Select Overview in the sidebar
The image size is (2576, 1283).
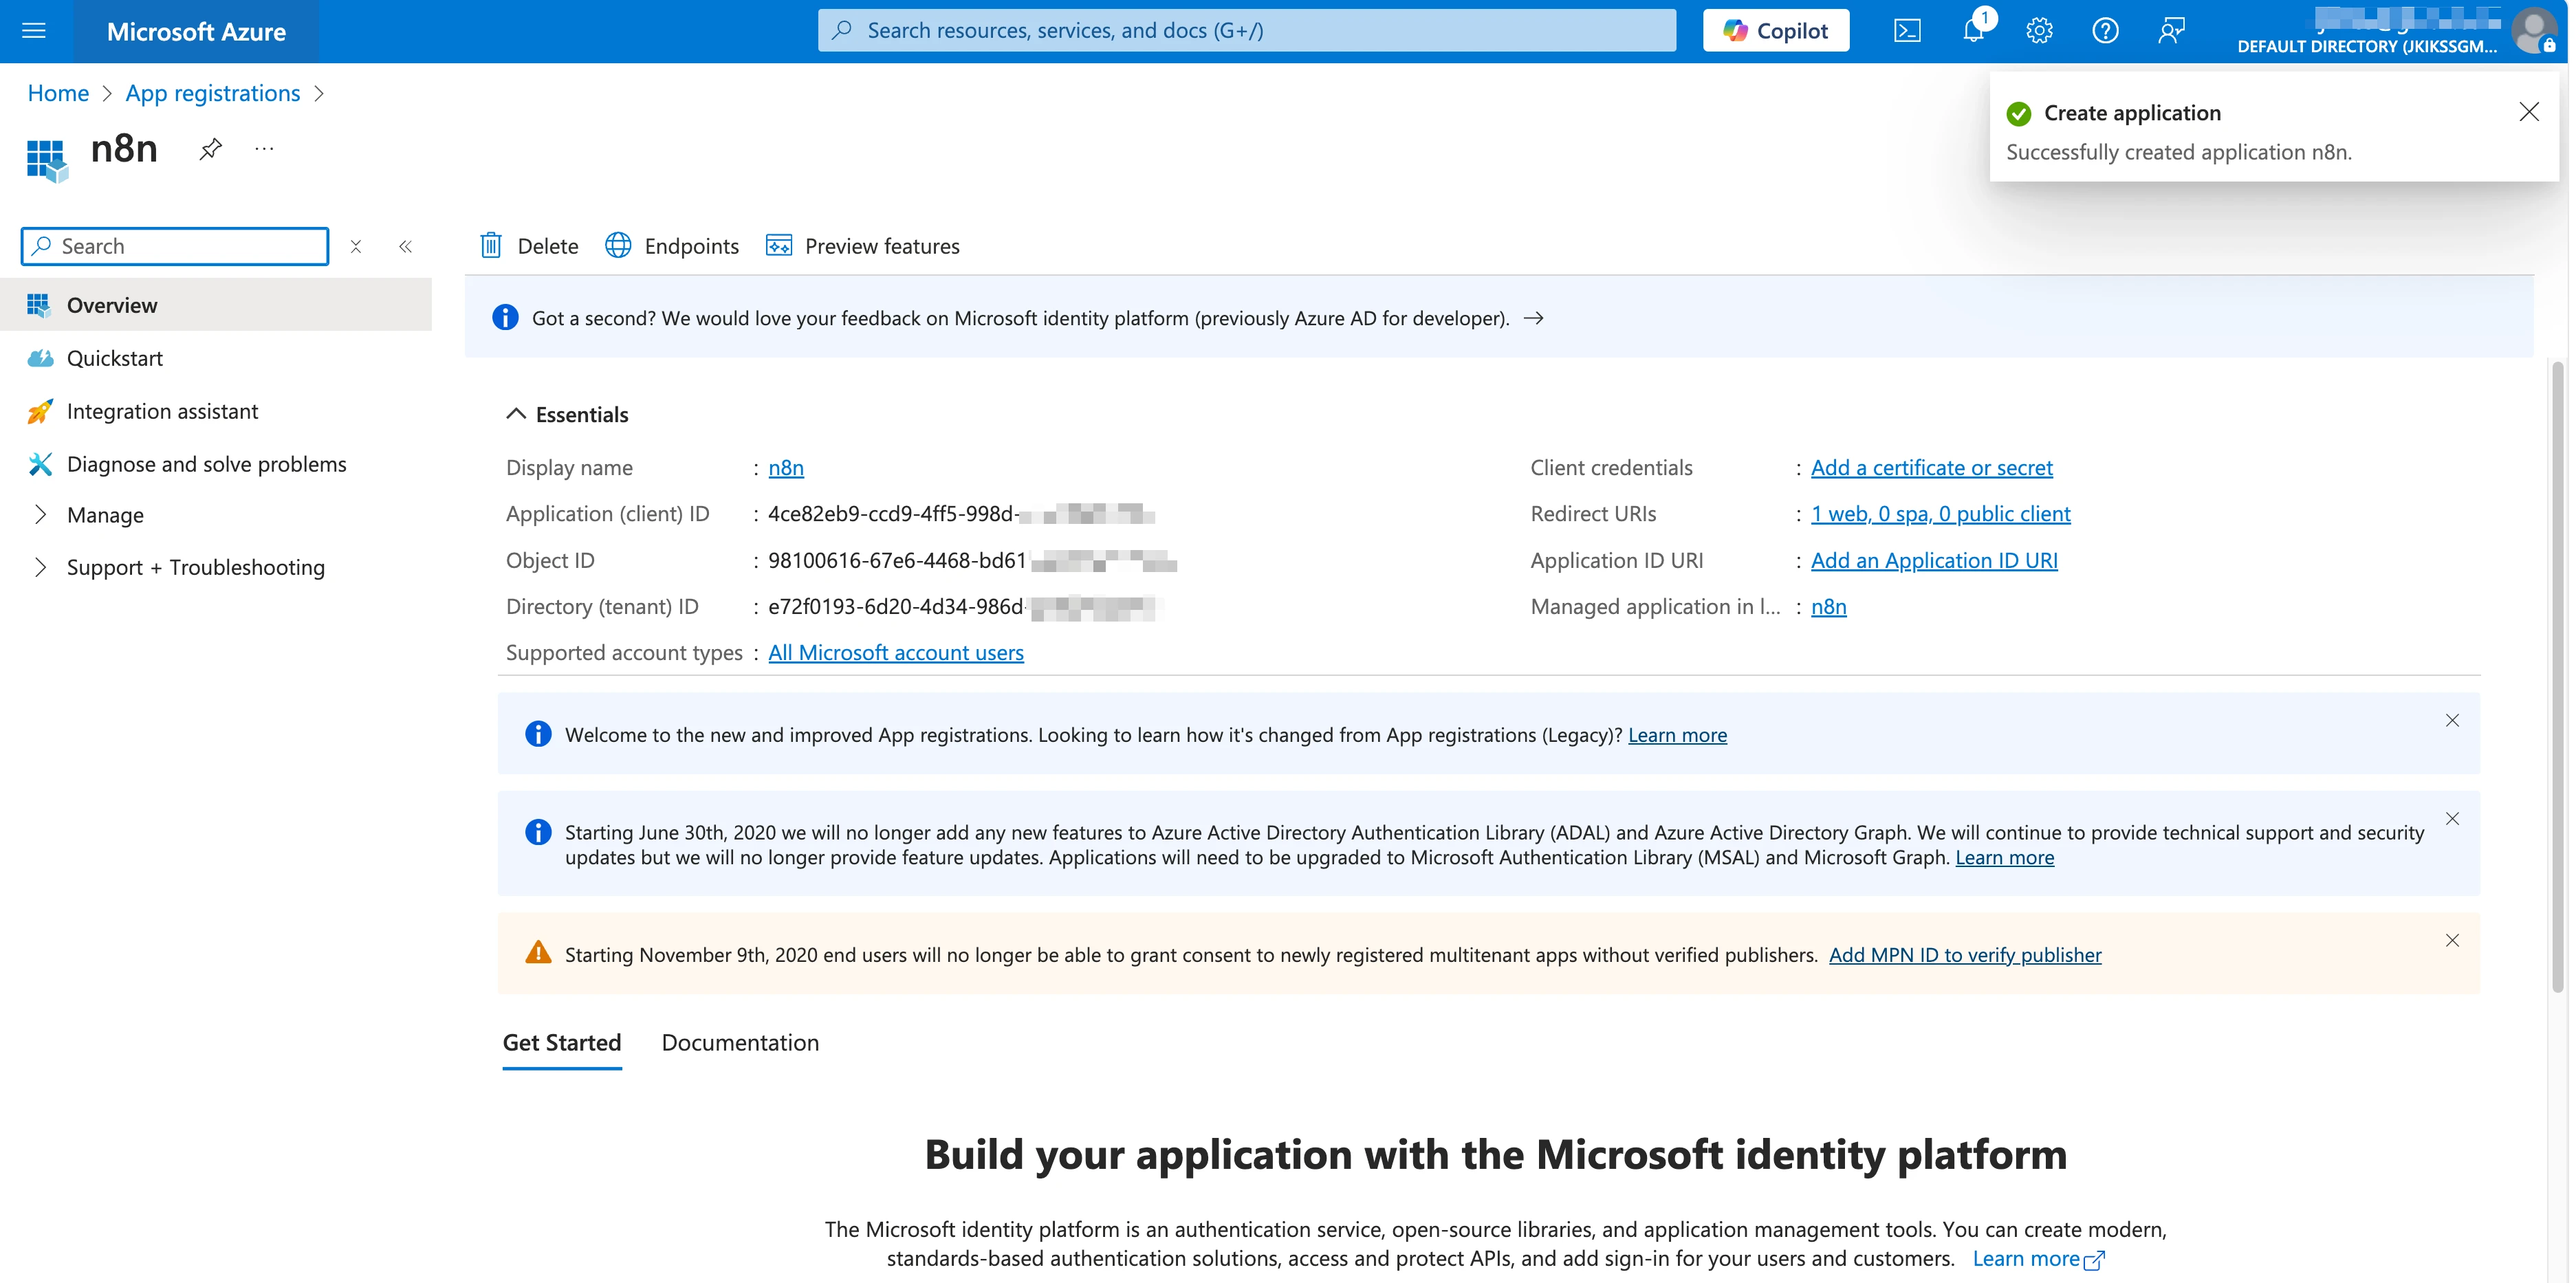[x=216, y=305]
